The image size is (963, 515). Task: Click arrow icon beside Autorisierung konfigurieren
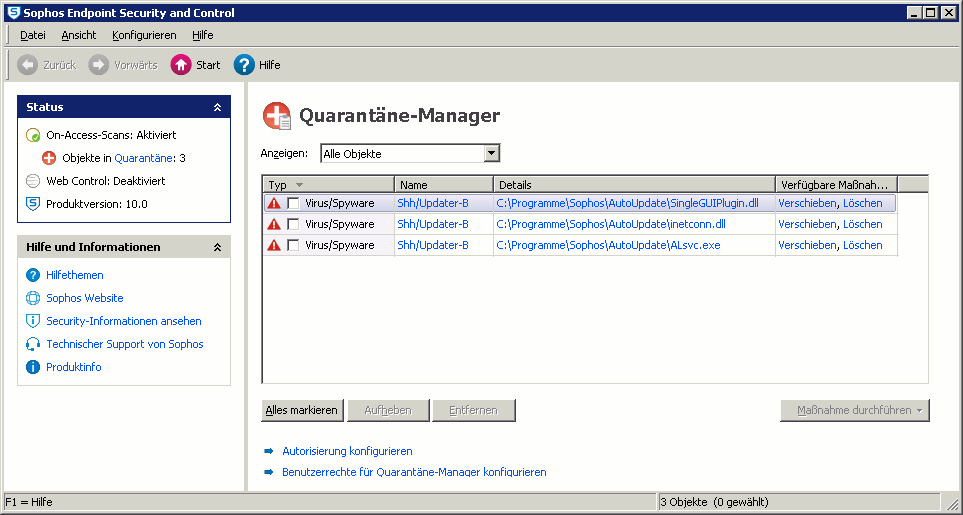click(268, 451)
